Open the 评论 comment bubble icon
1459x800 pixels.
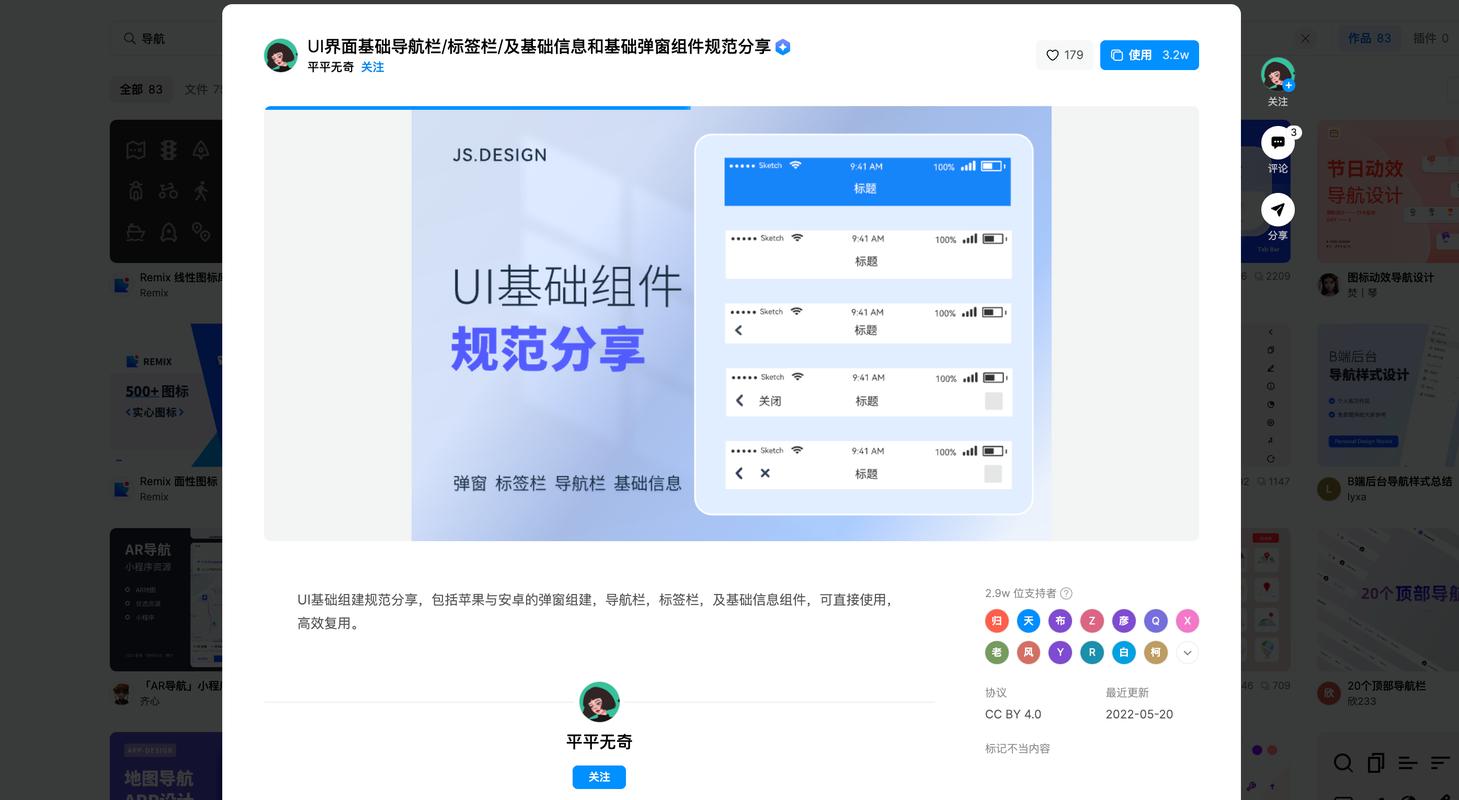1278,143
